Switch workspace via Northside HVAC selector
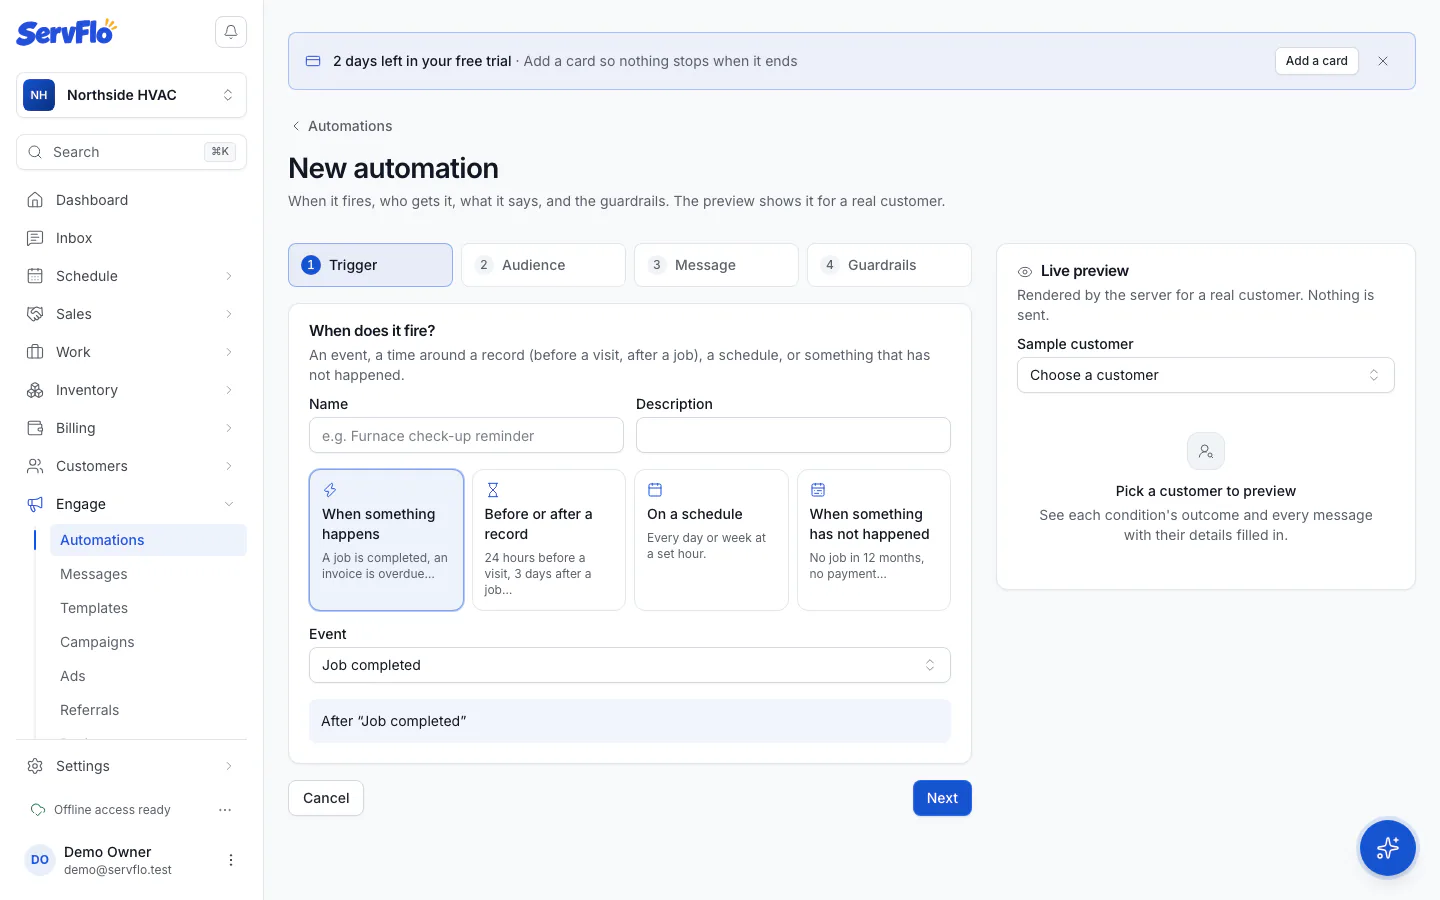Viewport: 1440px width, 900px height. click(x=131, y=95)
